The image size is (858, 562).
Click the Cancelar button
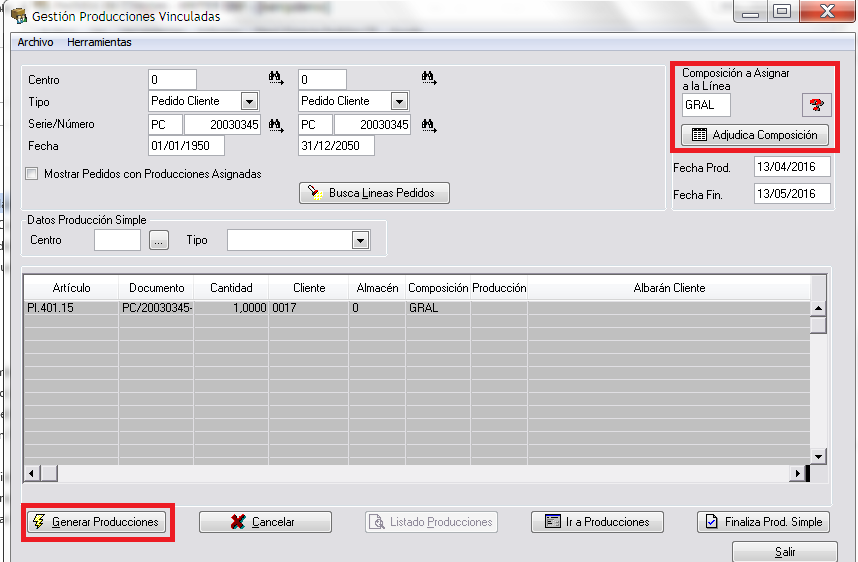coord(265,522)
